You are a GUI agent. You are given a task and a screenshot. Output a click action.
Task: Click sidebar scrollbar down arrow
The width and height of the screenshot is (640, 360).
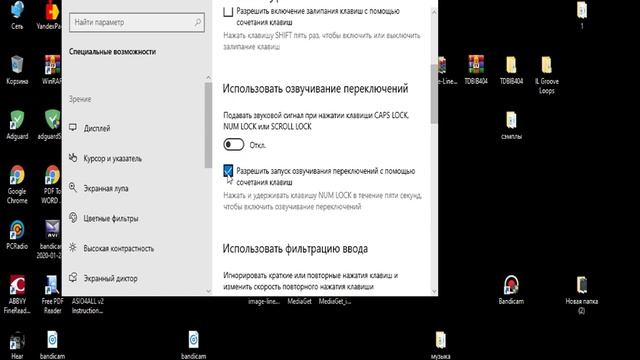(209, 291)
